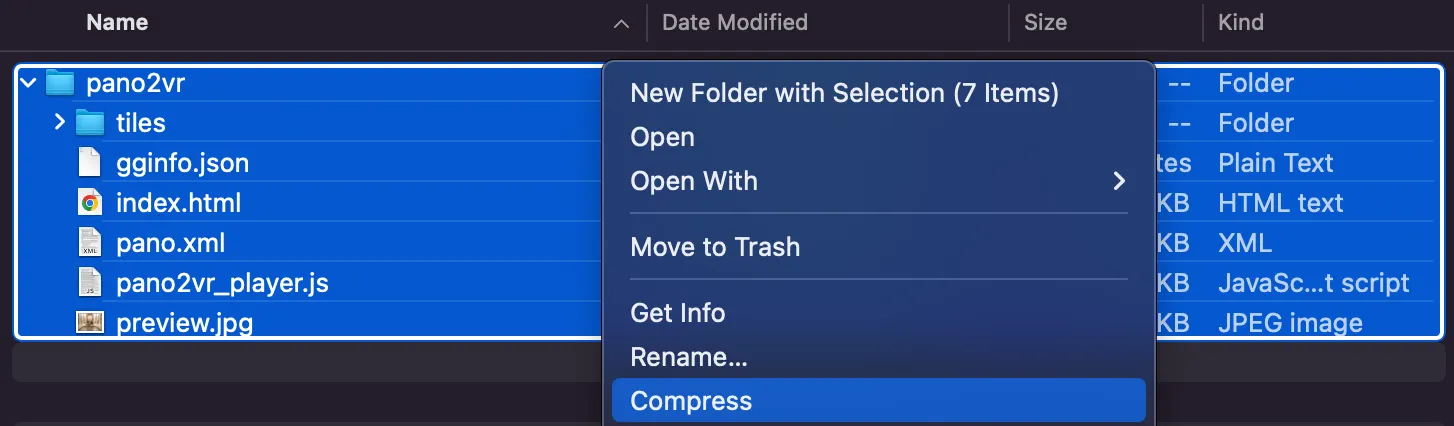Click the pano2vr folder icon

(61, 83)
